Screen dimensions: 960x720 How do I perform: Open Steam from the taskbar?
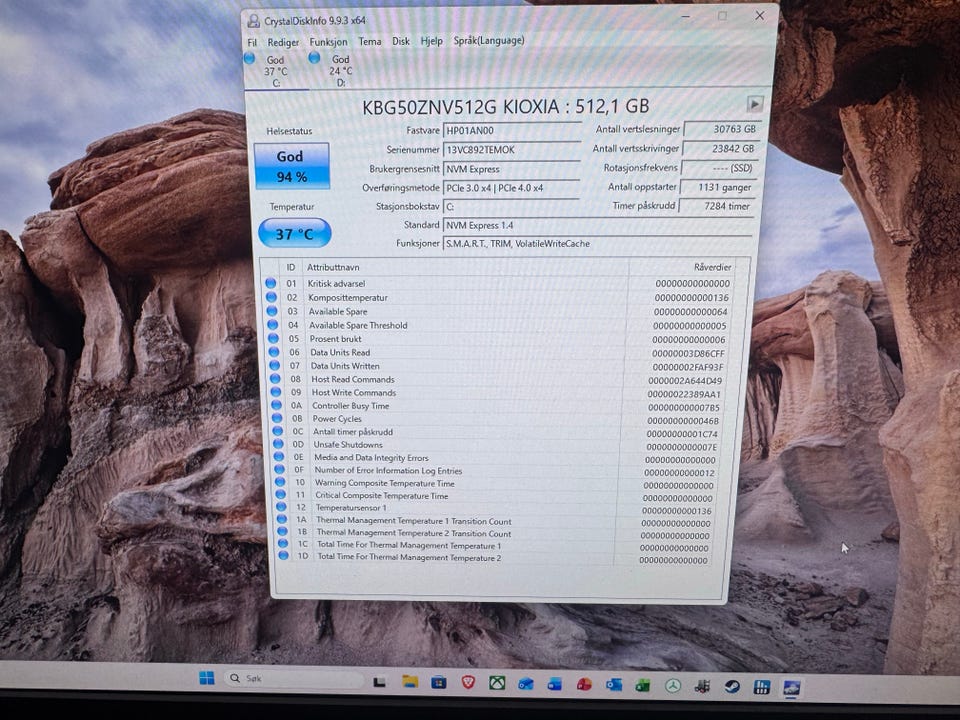tap(732, 686)
